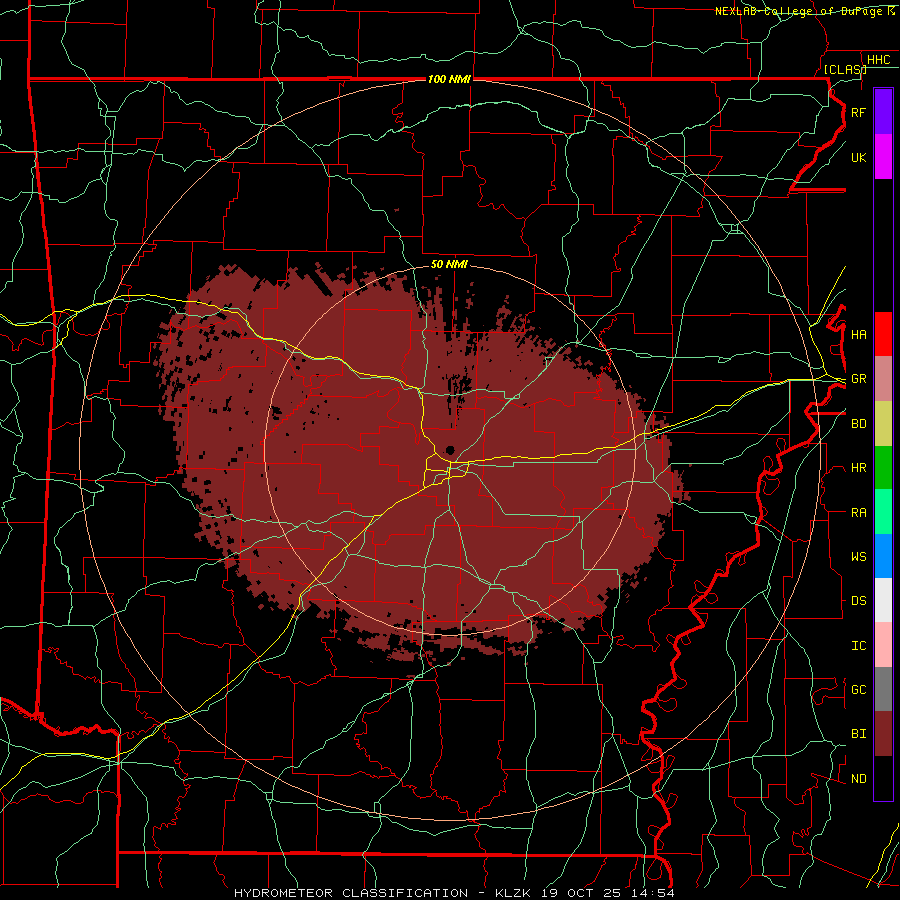The image size is (900, 900).
Task: Click the UK legend label
Action: [x=858, y=157]
